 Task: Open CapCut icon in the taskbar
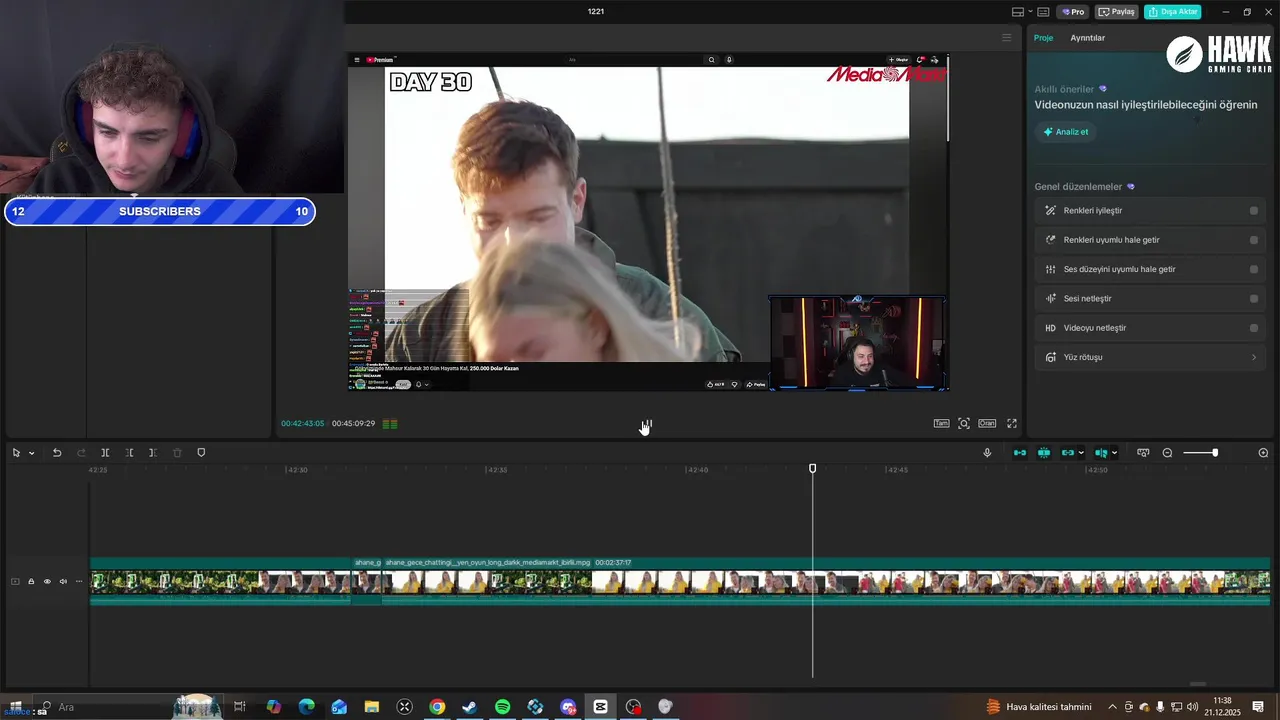(x=600, y=707)
